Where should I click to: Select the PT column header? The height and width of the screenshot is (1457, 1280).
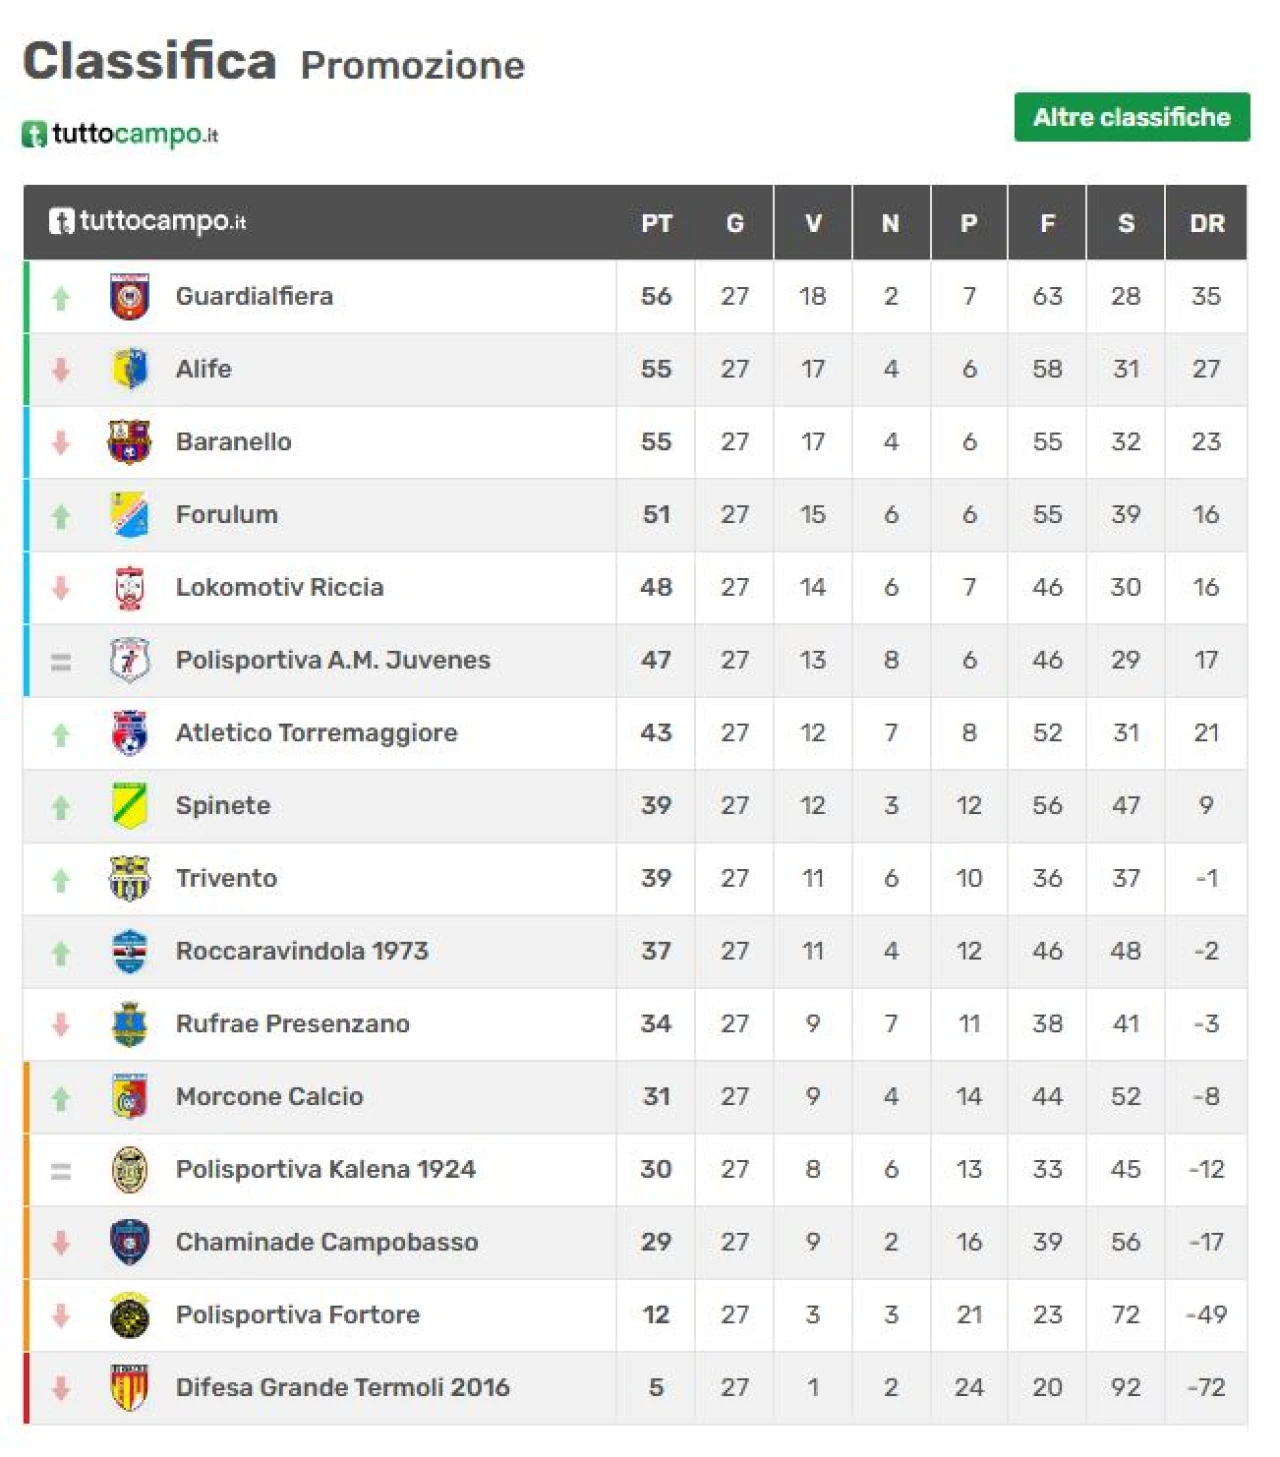(x=656, y=223)
